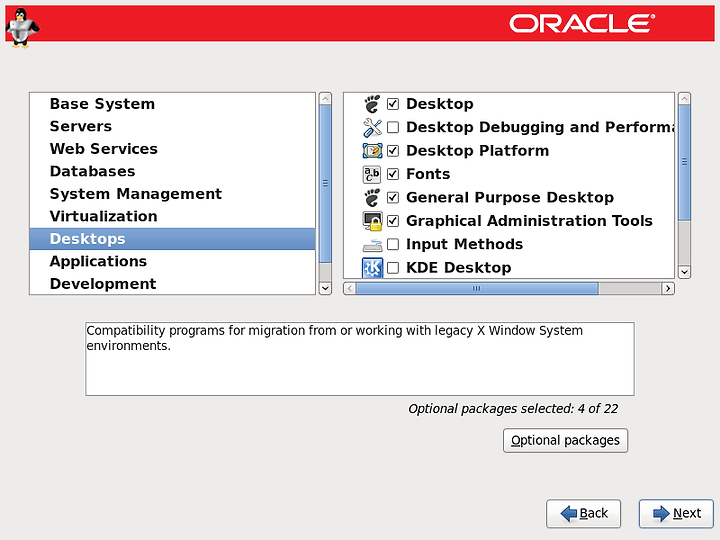Select the Web Services category
The image size is (720, 540).
172,149
